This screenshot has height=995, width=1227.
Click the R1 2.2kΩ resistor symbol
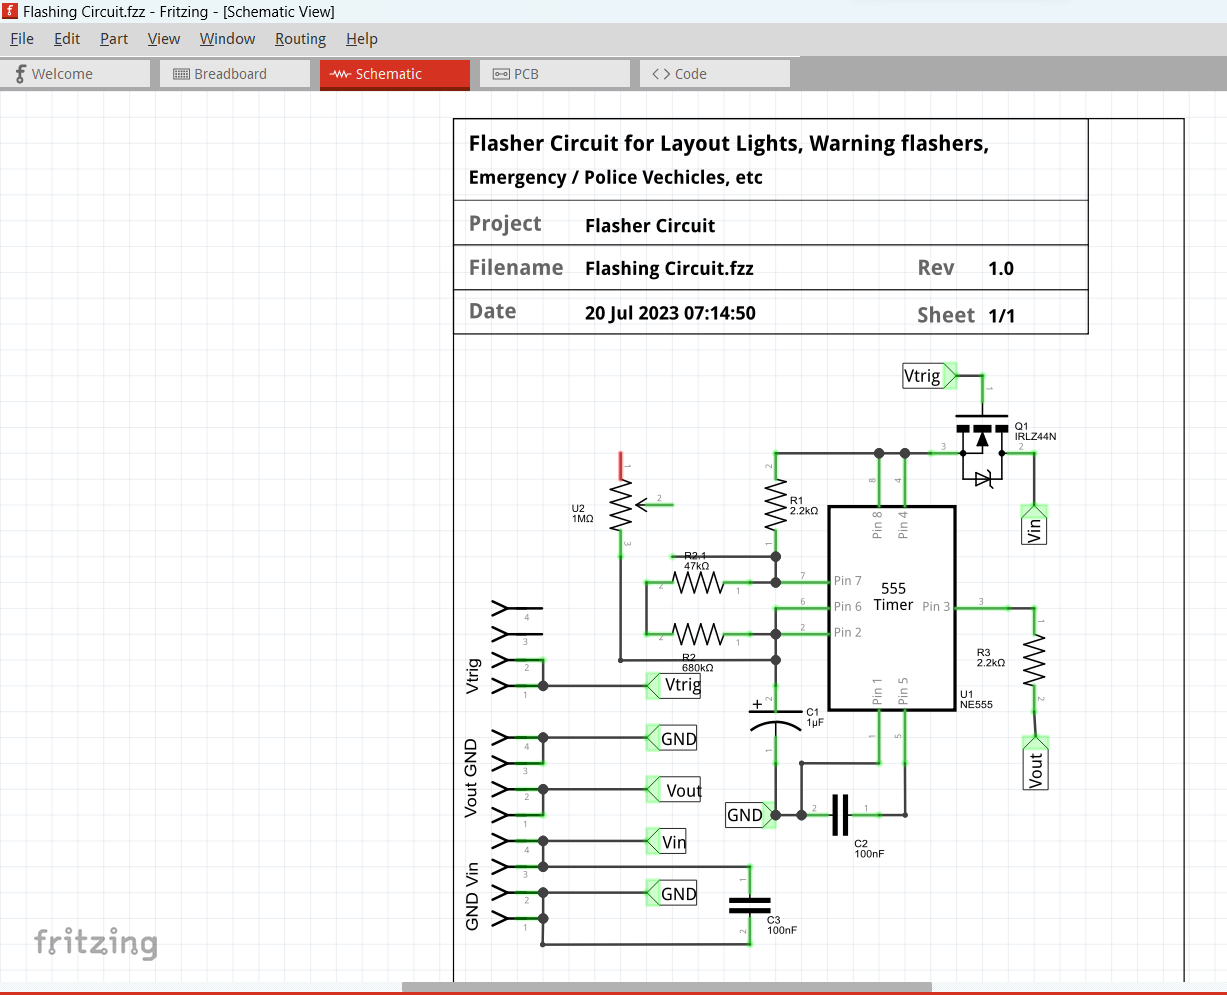pos(775,506)
